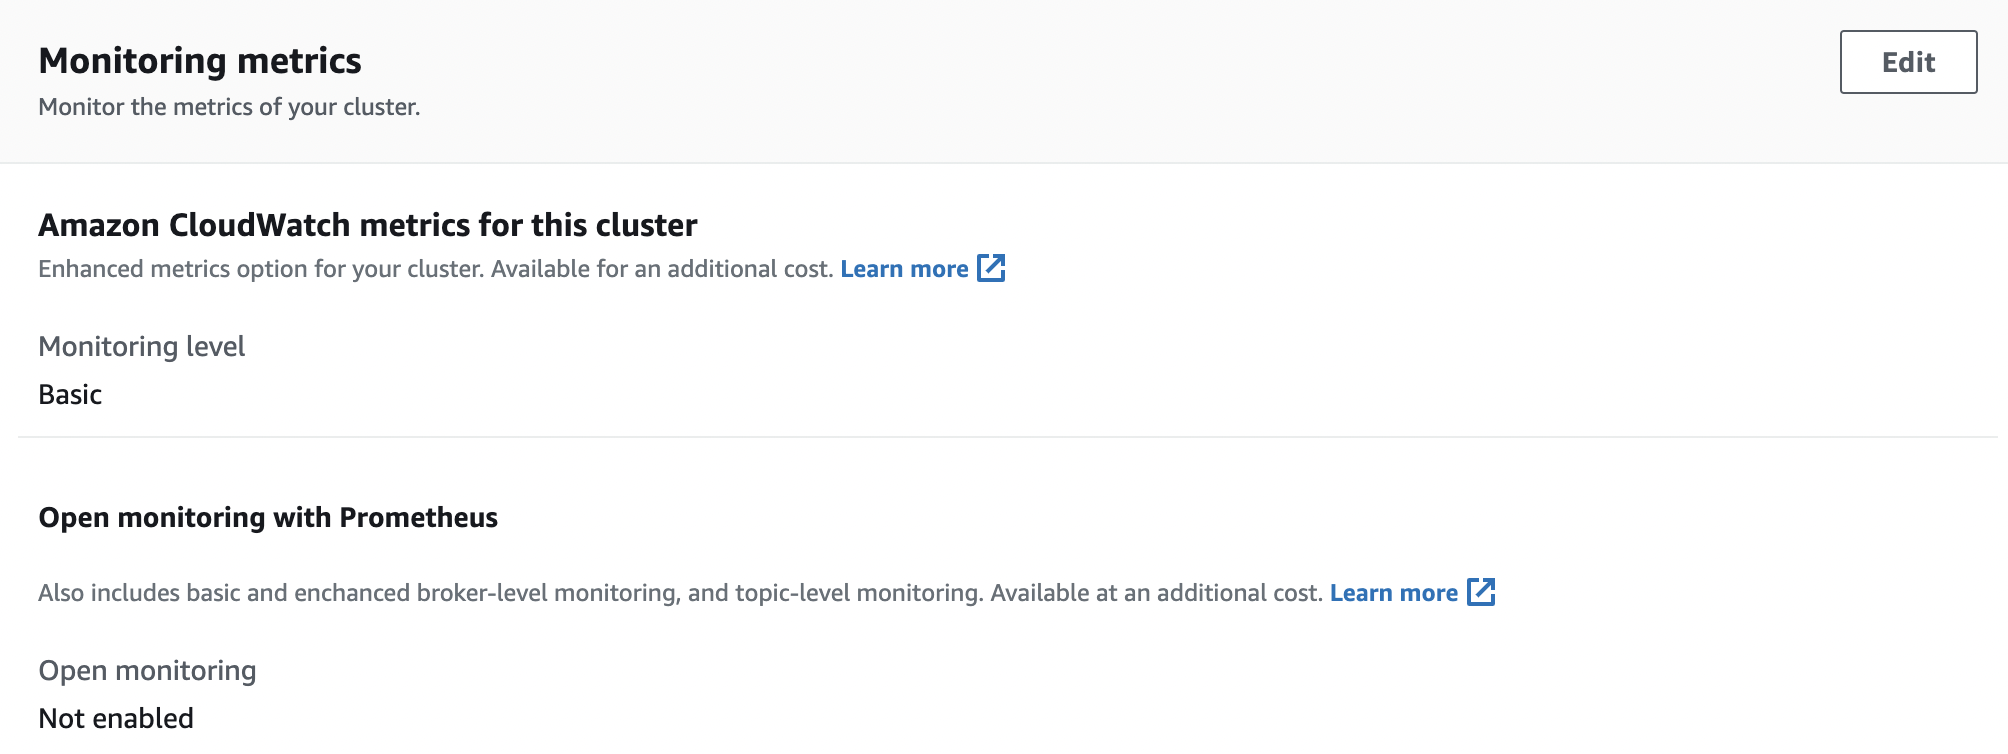Click external link icon beside CloudWatch Learn more

point(991,268)
